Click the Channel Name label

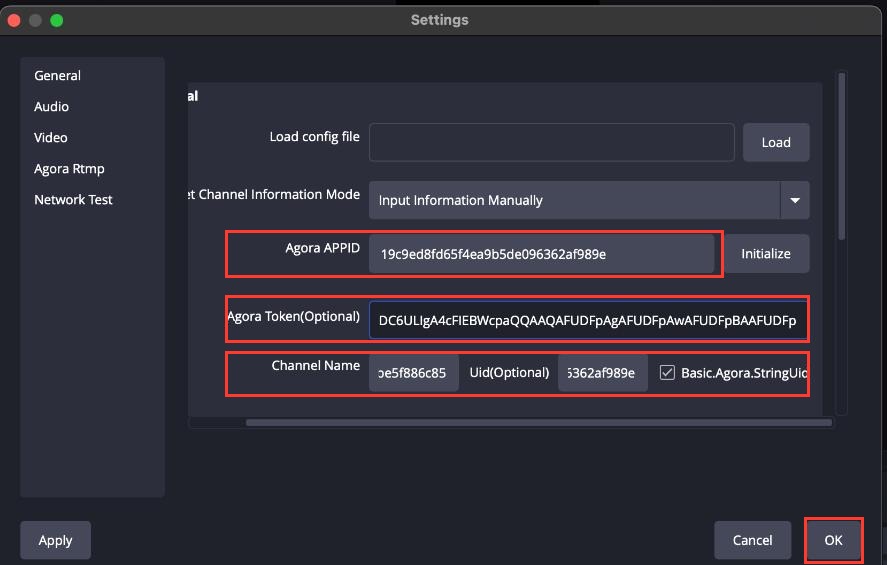coord(316,366)
